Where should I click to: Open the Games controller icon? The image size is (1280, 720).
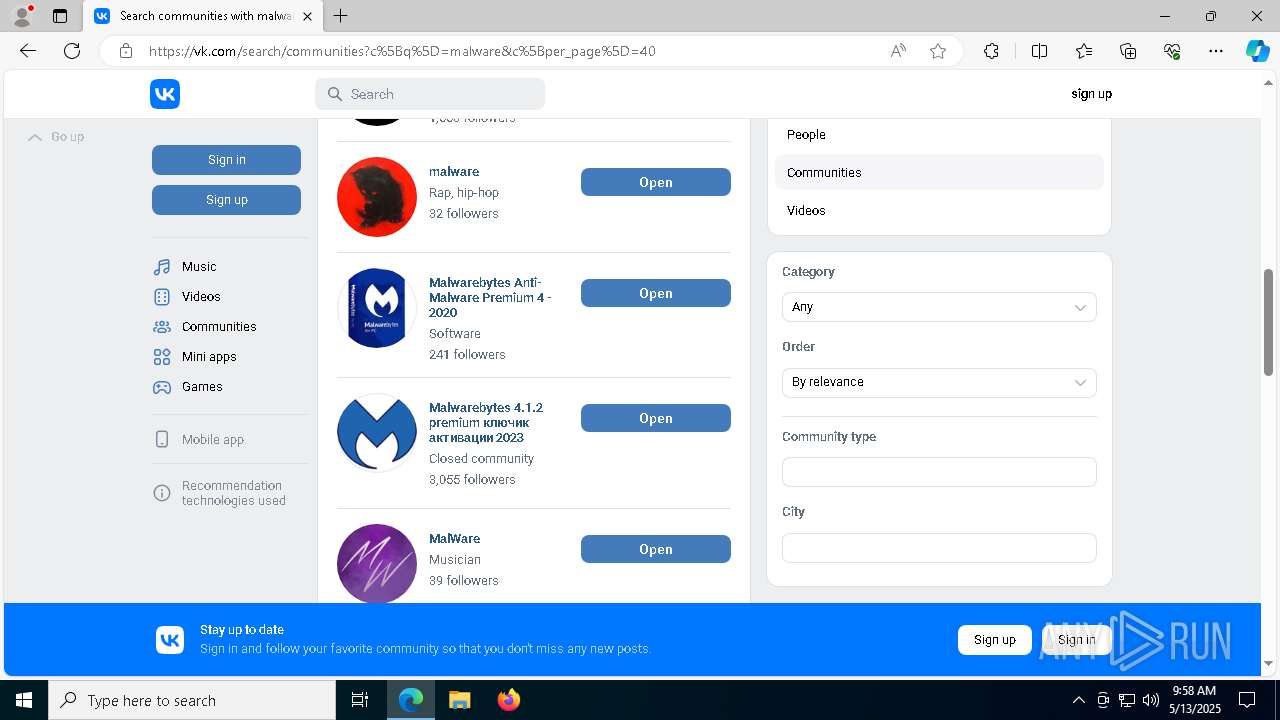162,387
